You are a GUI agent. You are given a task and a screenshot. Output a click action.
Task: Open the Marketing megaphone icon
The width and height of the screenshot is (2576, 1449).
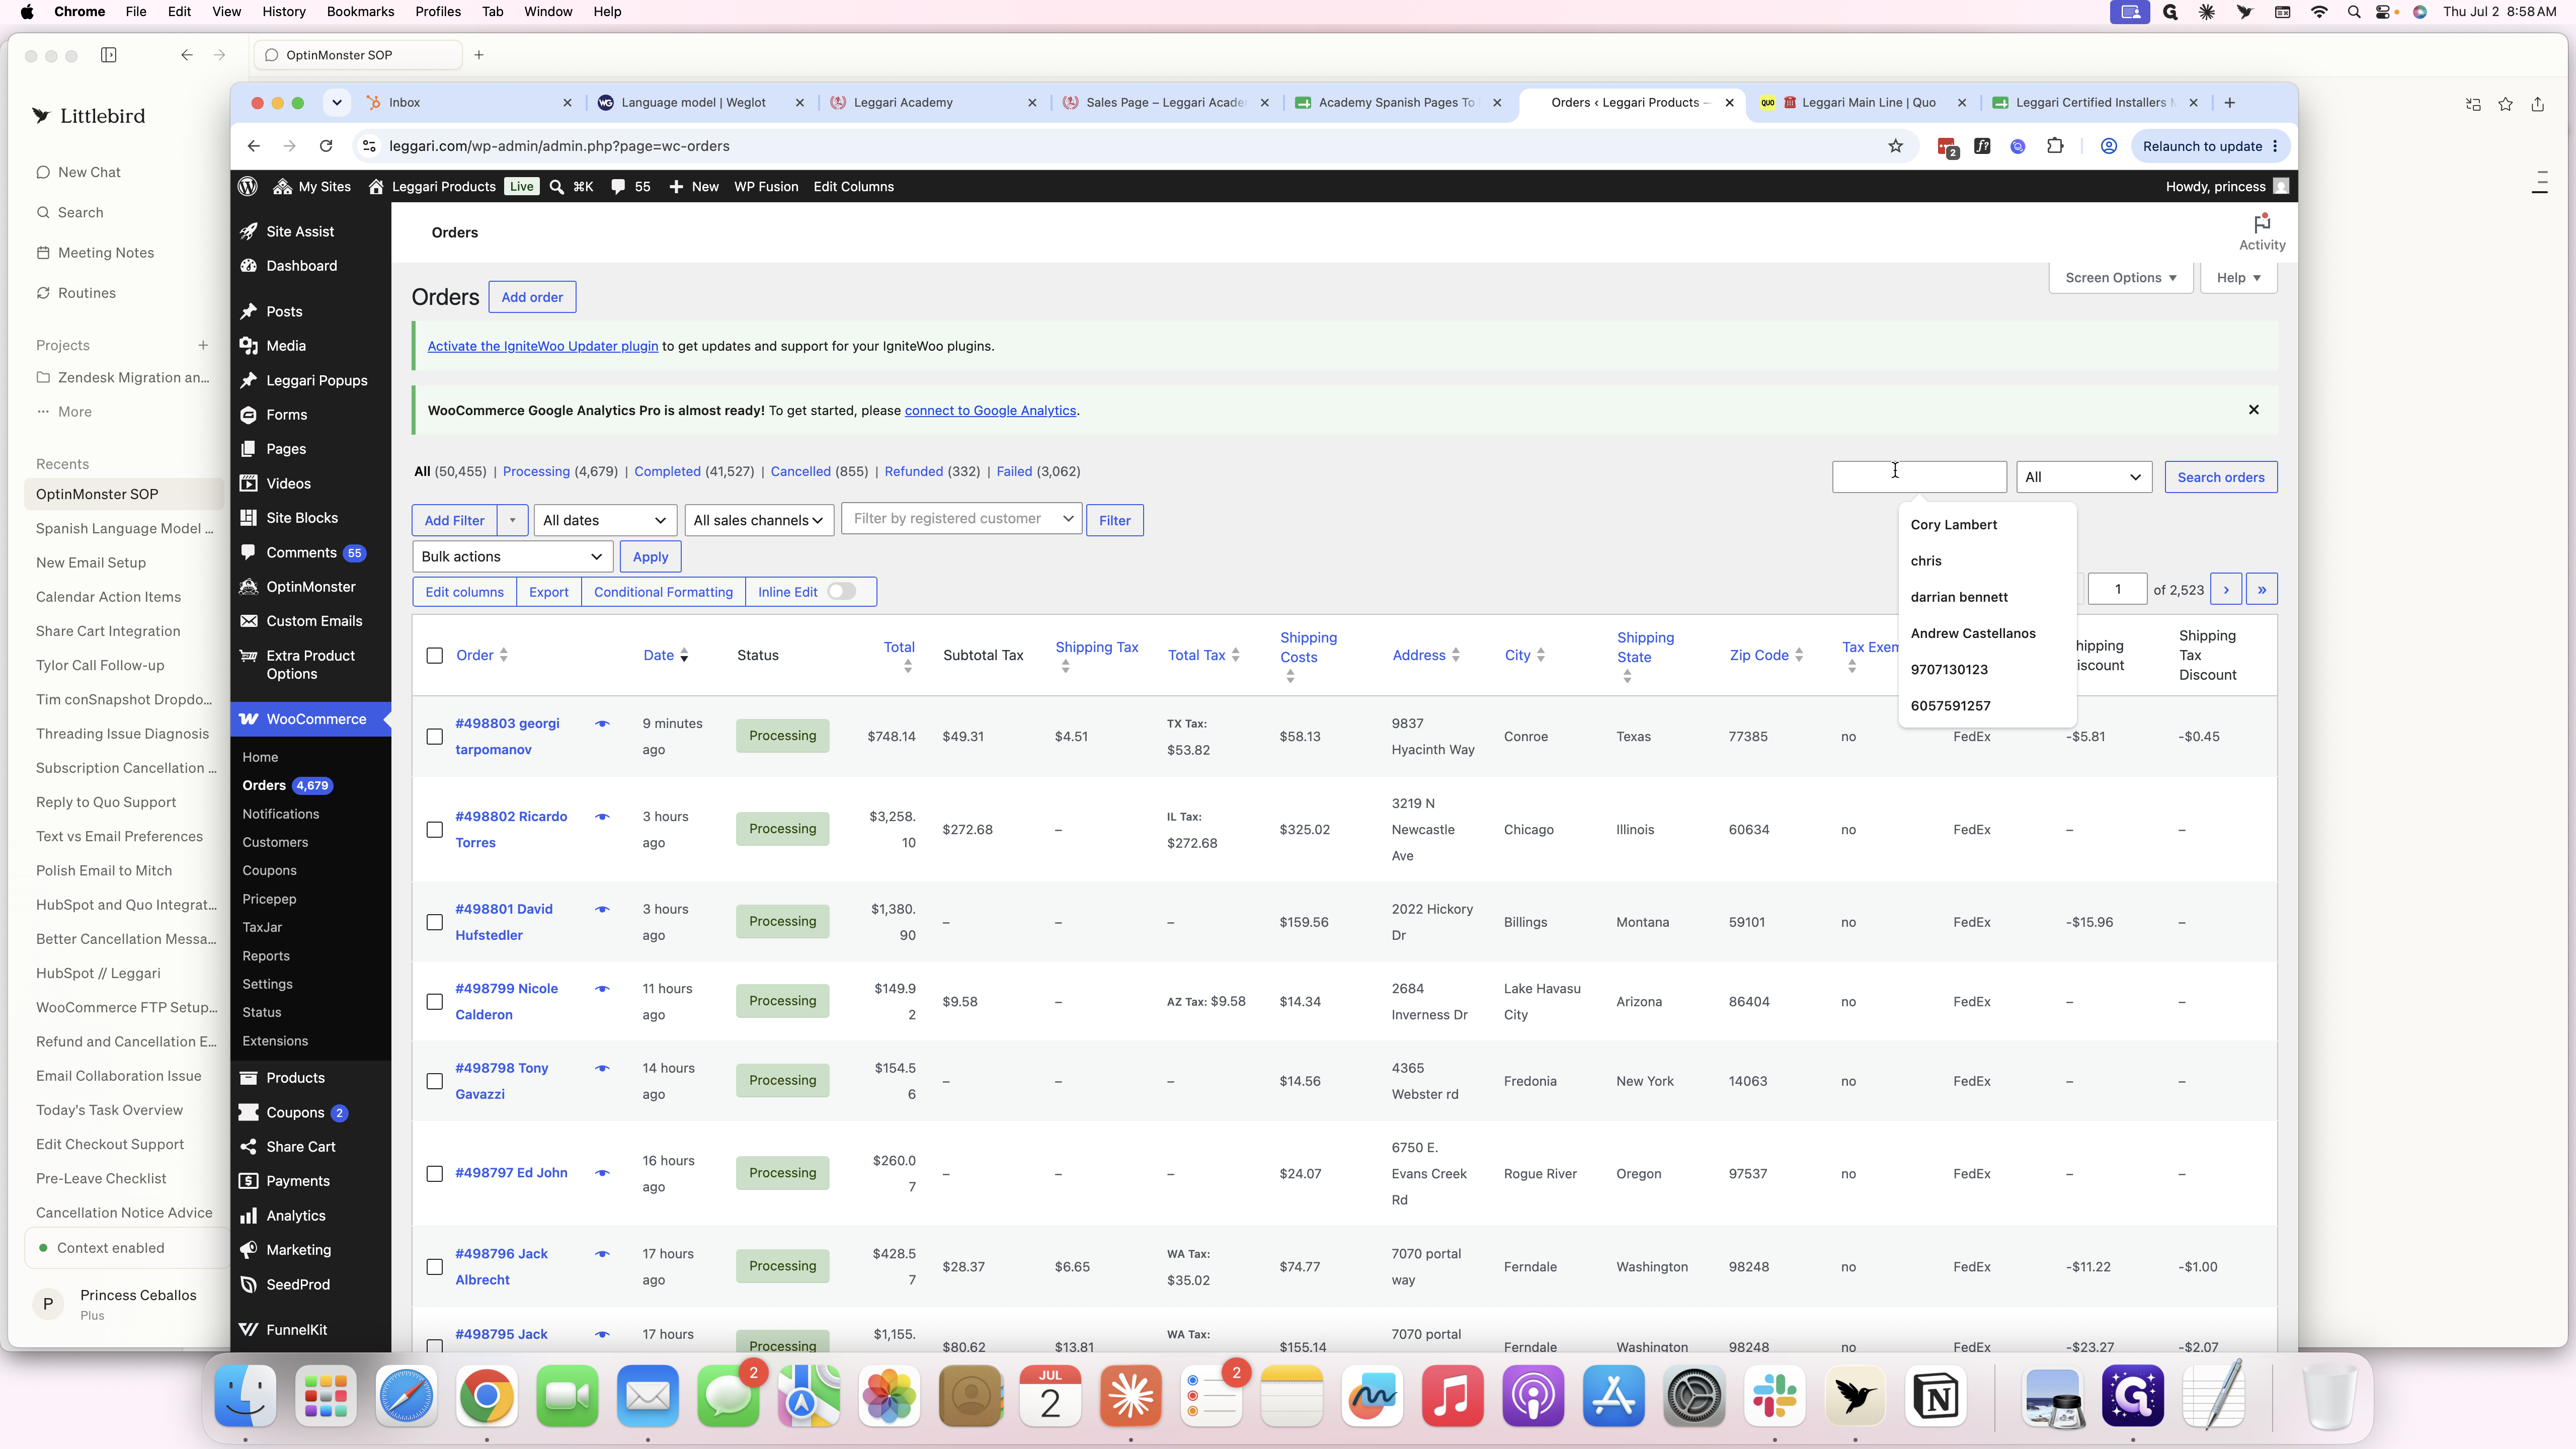coord(248,1250)
